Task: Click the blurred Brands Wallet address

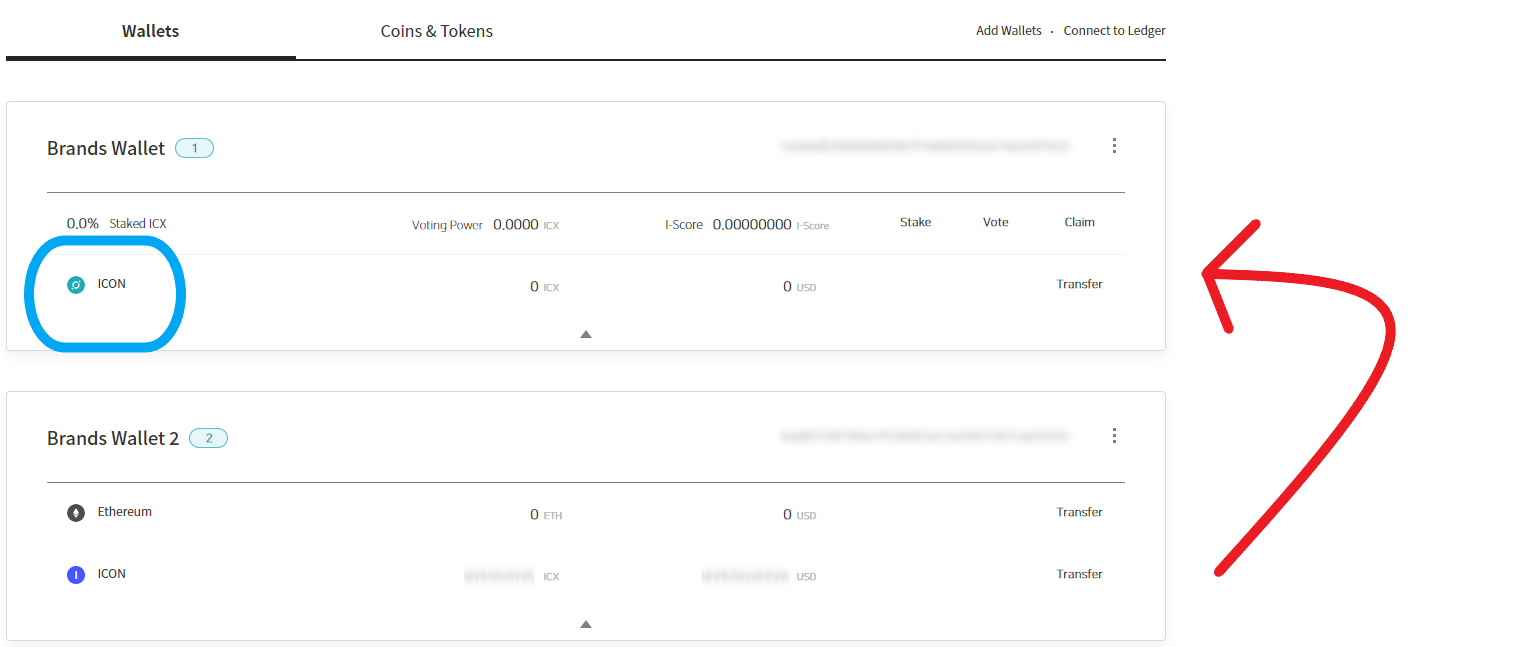Action: [926, 146]
